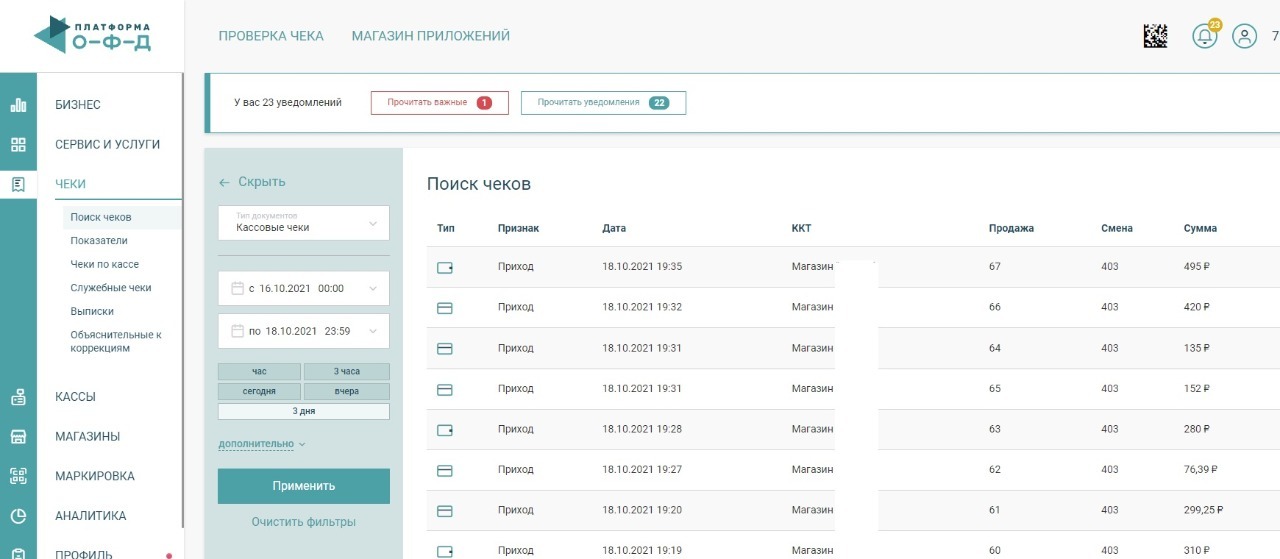The height and width of the screenshot is (559, 1280).
Task: Open the "Тип документов" dropdown
Action: point(303,223)
